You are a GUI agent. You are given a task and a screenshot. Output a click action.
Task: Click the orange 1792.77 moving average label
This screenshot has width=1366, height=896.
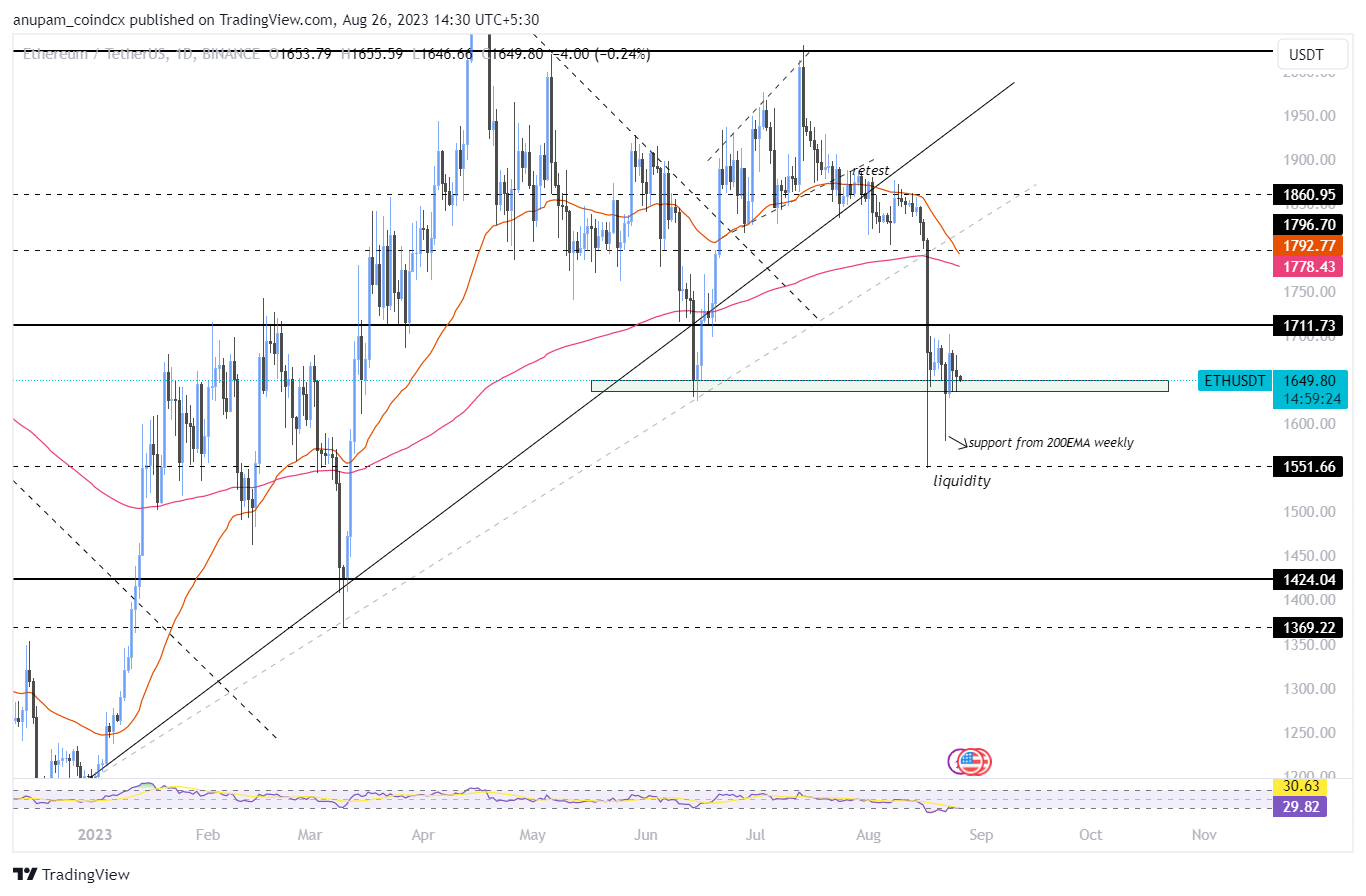pyautogui.click(x=1308, y=246)
